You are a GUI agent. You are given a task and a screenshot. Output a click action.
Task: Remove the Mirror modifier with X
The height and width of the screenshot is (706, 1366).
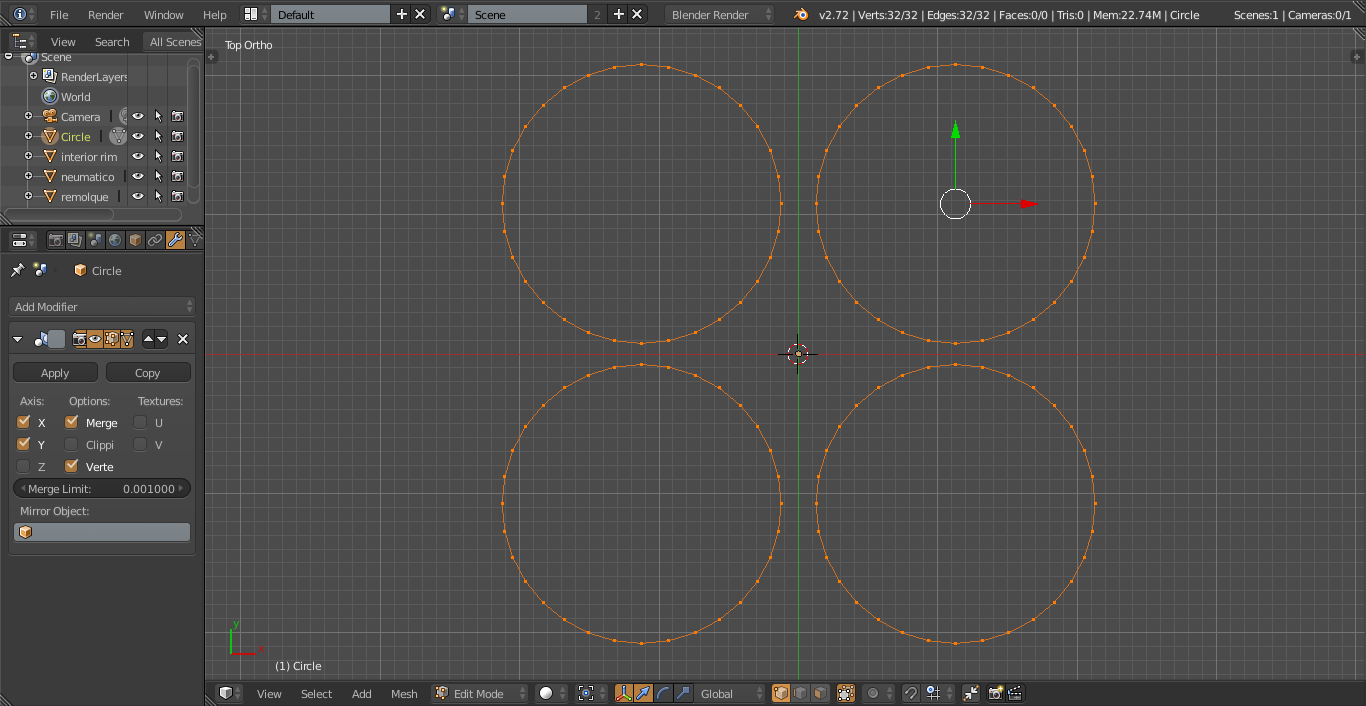point(183,340)
